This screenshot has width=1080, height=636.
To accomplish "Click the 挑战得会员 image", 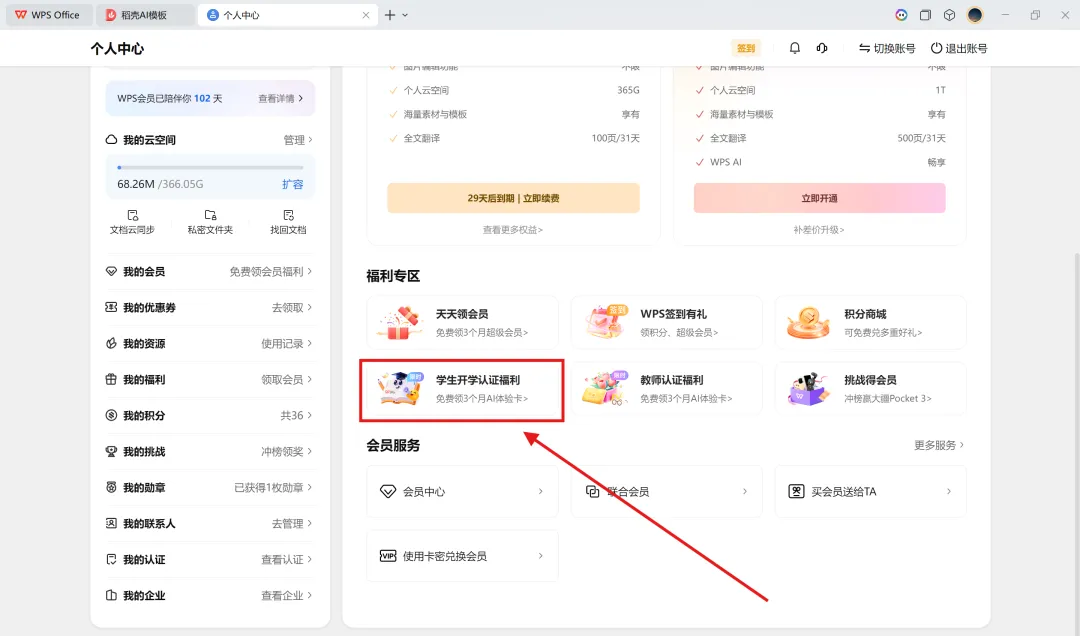I will coord(809,389).
